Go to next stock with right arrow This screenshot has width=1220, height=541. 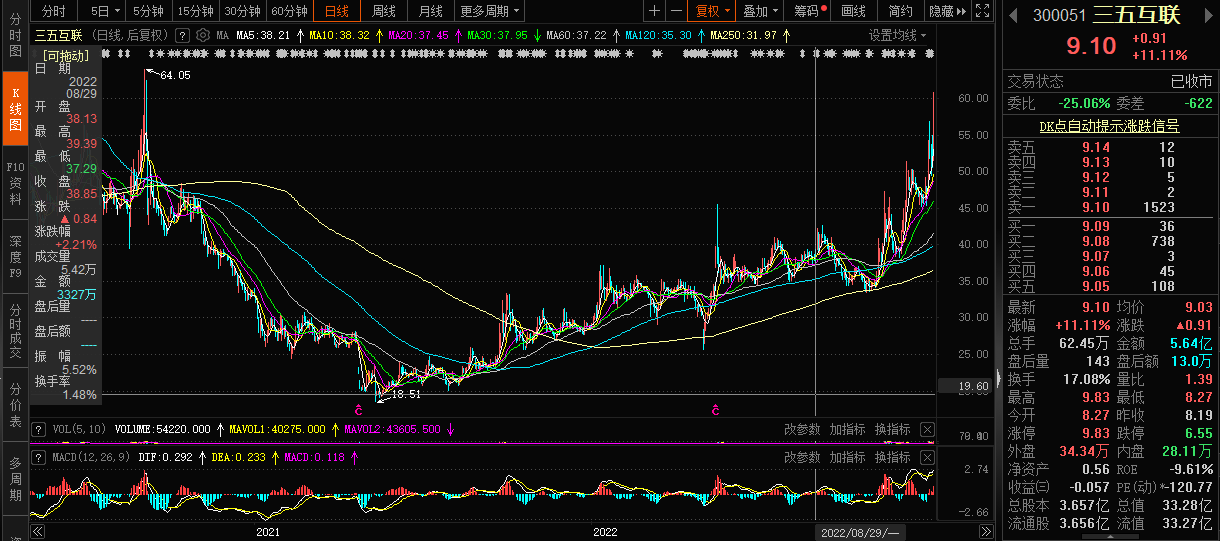click(x=1208, y=15)
